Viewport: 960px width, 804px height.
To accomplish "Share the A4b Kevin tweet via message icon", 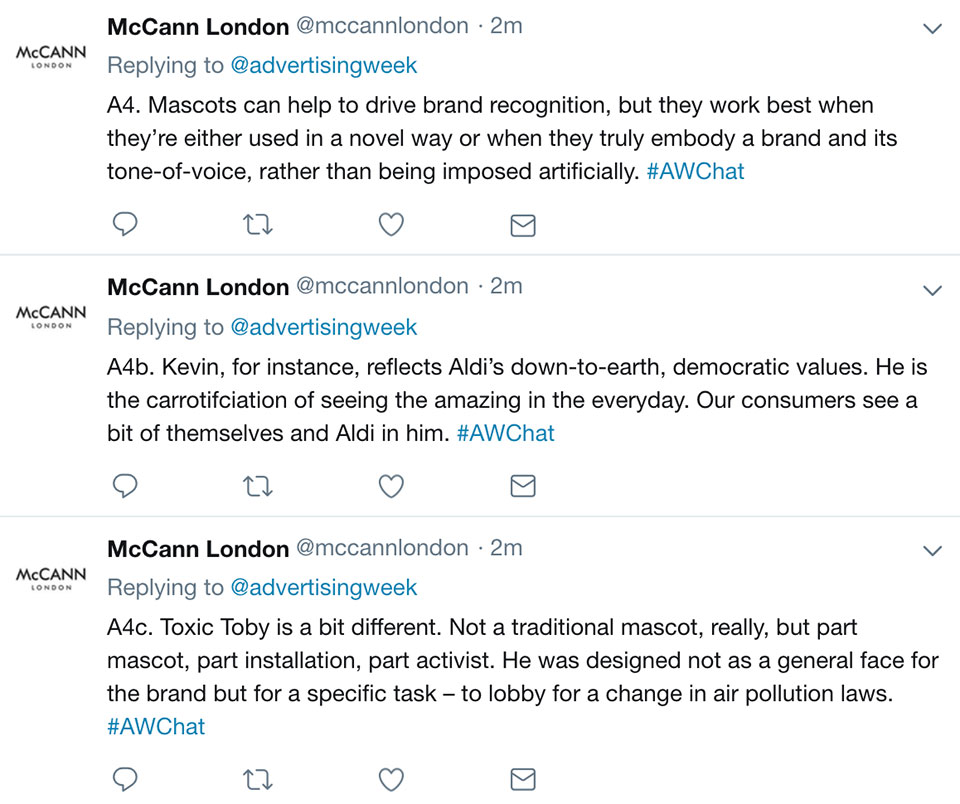I will [x=523, y=486].
